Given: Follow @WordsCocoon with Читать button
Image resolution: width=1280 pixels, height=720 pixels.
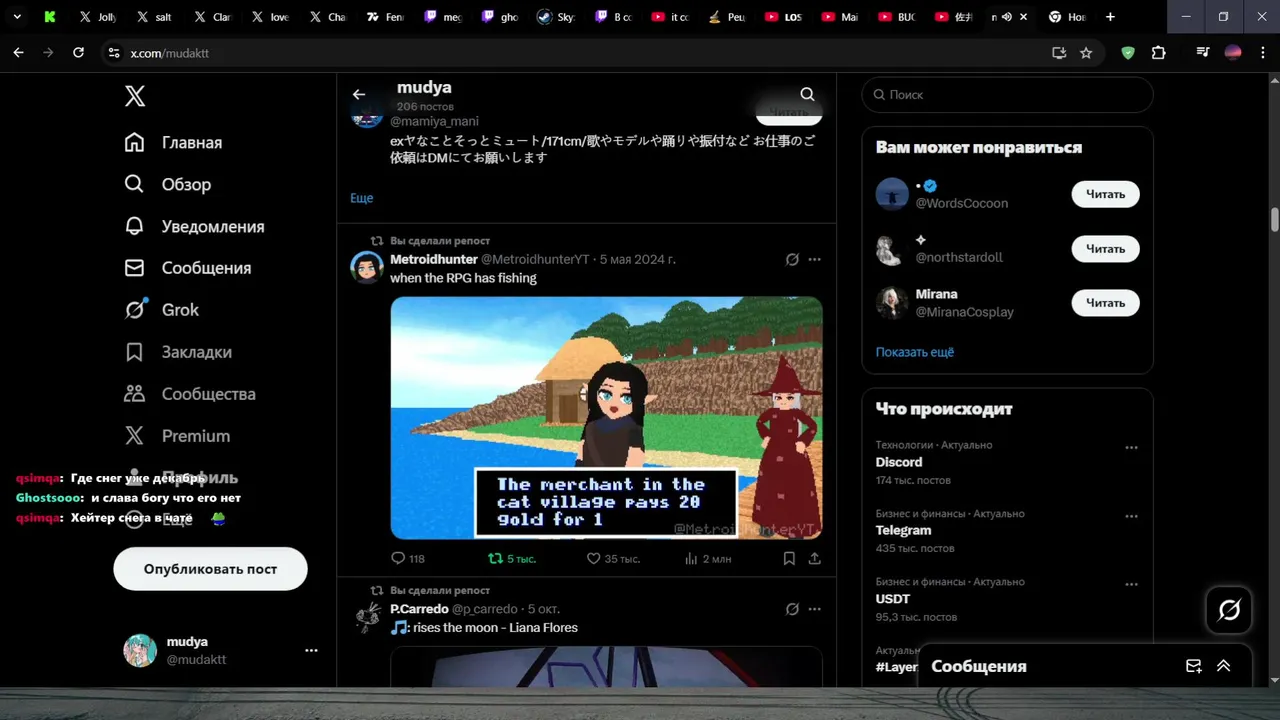Looking at the screenshot, I should 1105,194.
